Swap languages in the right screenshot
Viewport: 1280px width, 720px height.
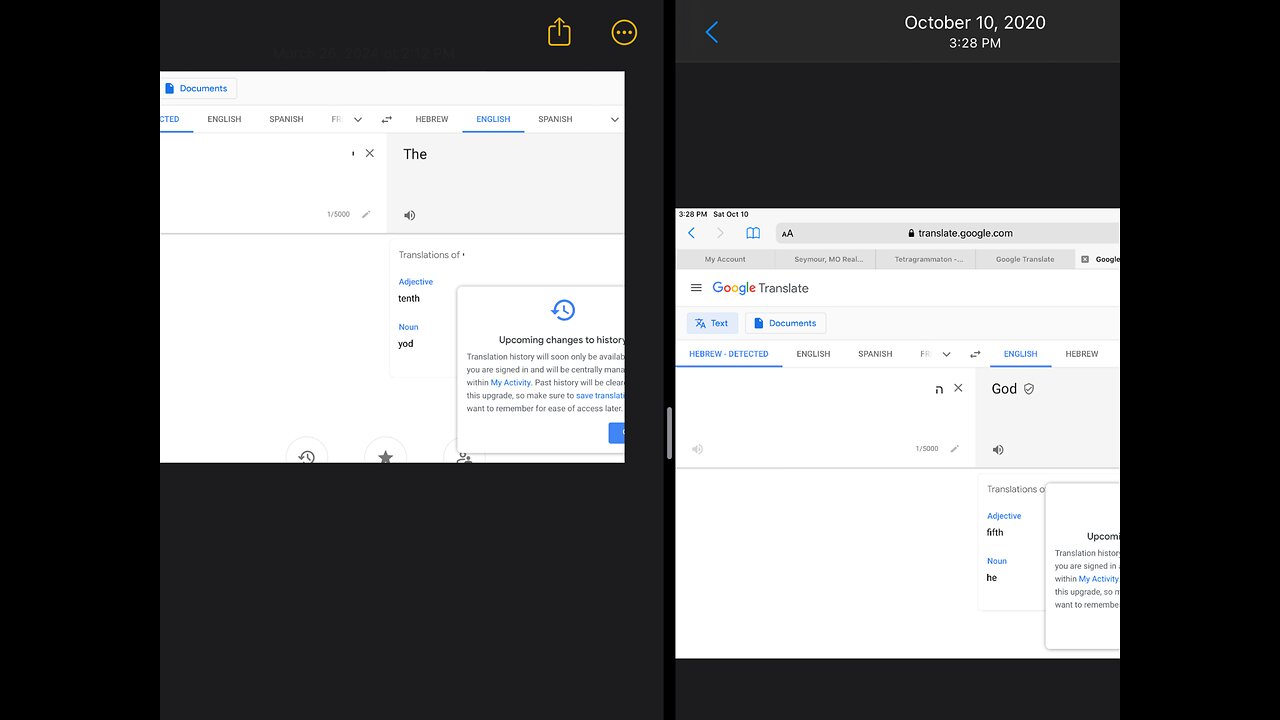pos(975,354)
